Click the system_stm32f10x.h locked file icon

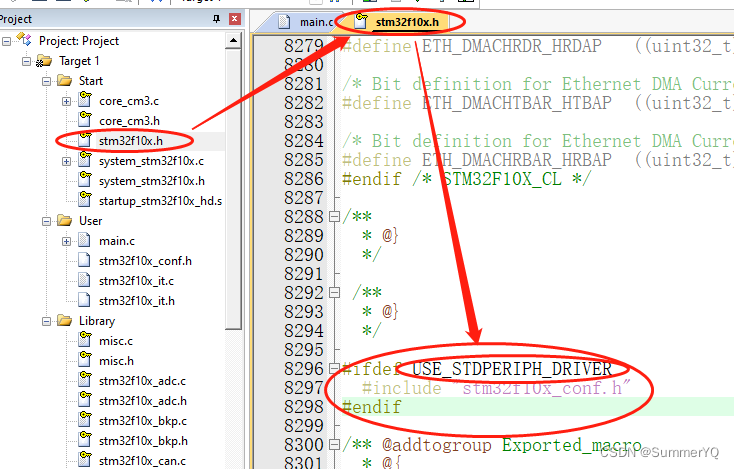(x=85, y=179)
